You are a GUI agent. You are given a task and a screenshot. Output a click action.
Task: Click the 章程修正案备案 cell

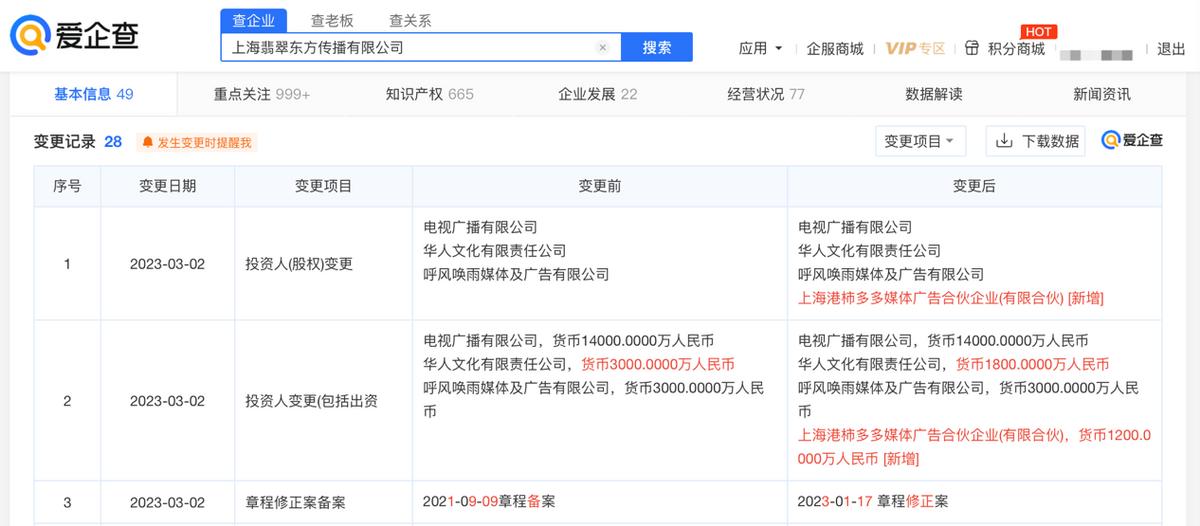[323, 503]
